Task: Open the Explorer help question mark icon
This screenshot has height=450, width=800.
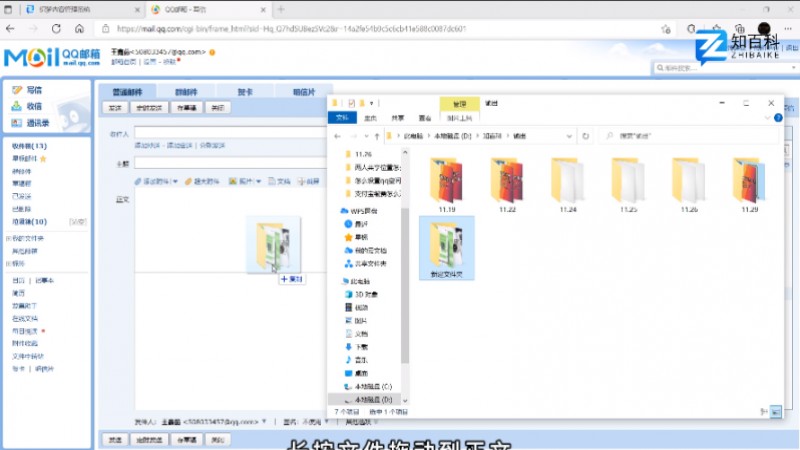Action: click(x=778, y=118)
